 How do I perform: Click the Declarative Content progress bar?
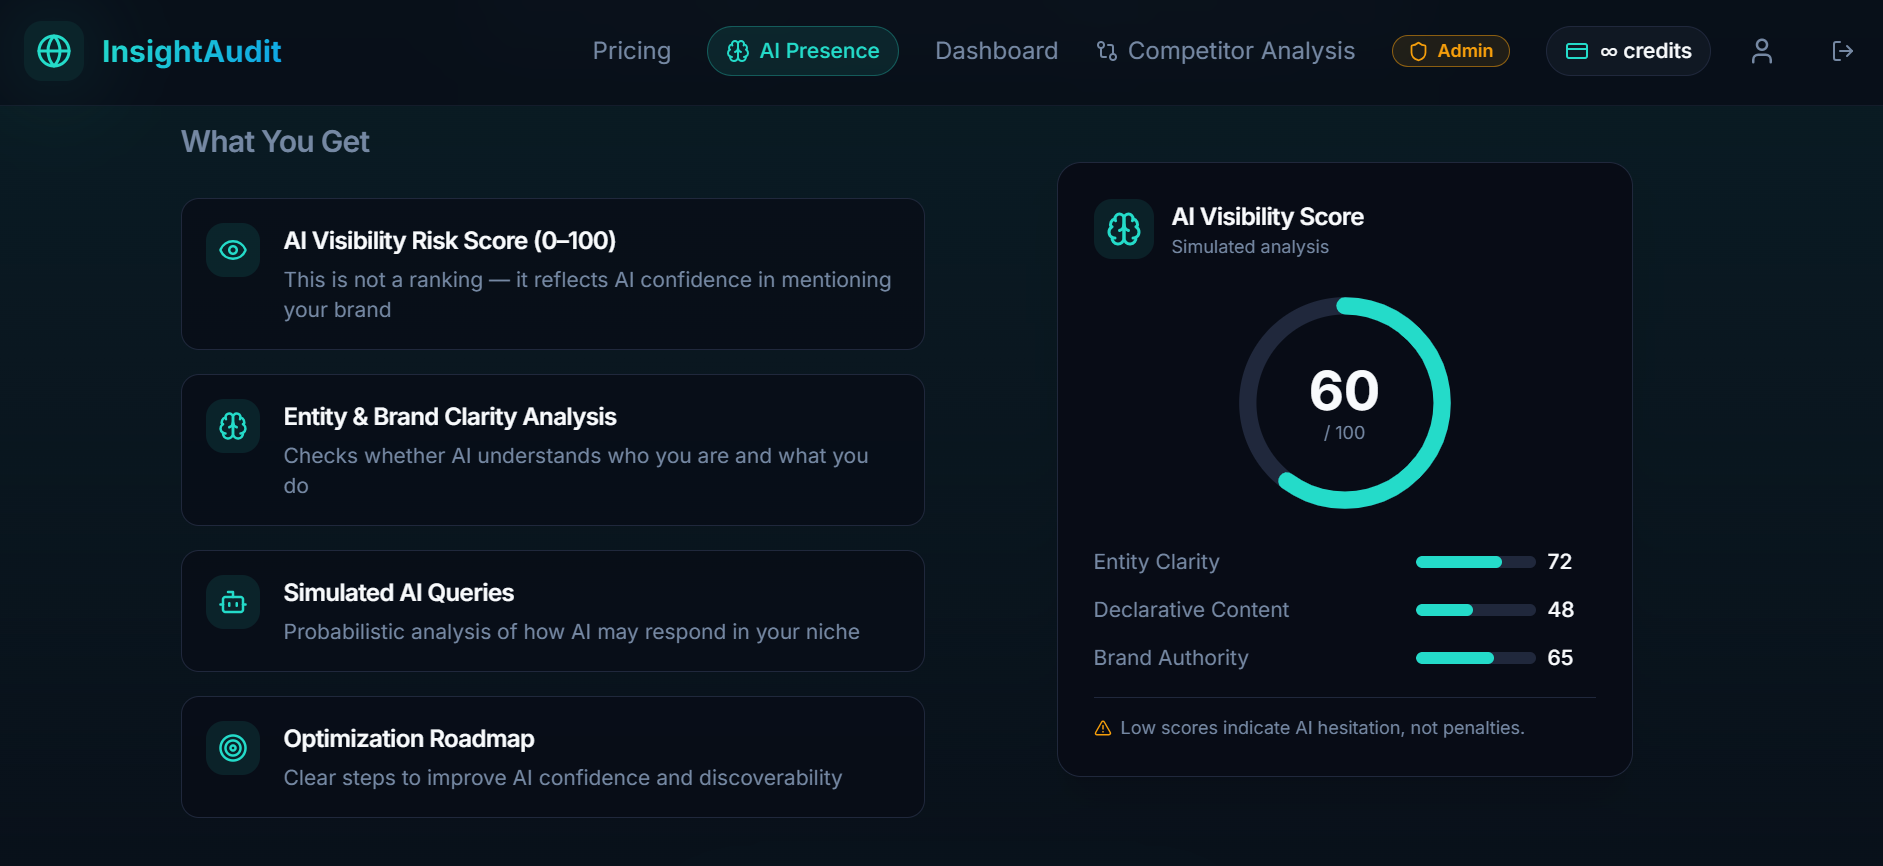tap(1474, 610)
